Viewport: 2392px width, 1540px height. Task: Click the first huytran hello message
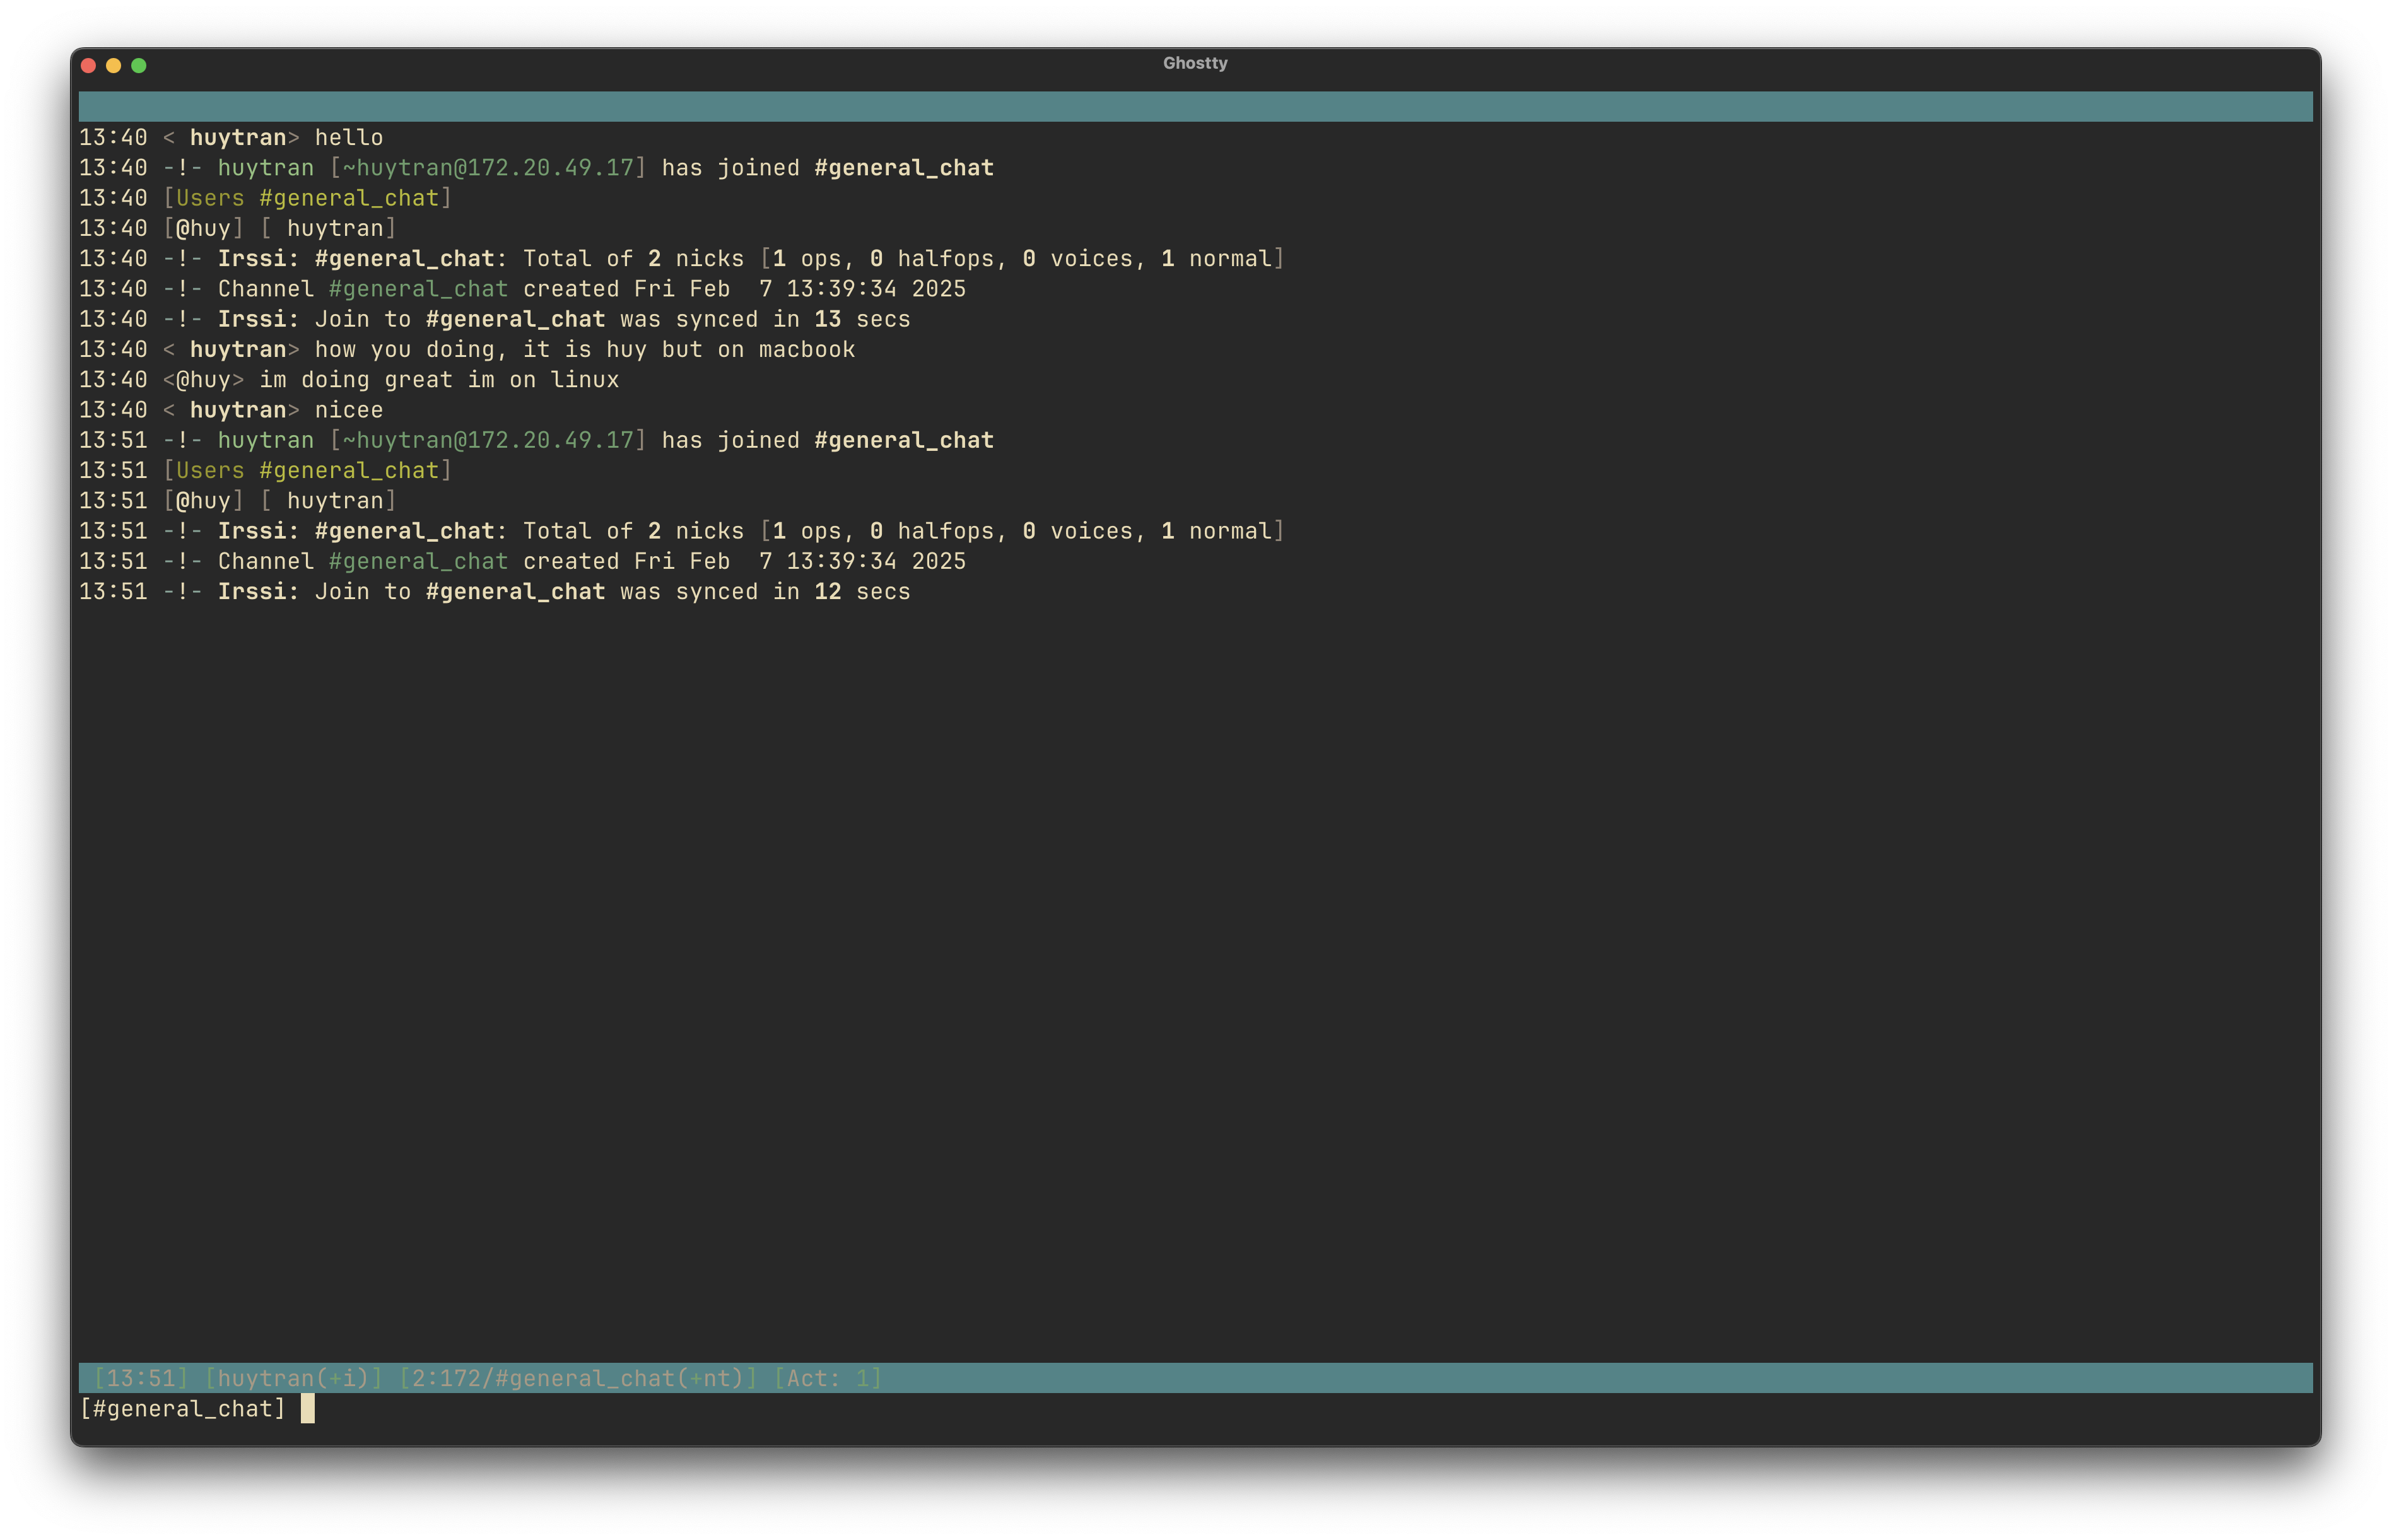tap(348, 138)
